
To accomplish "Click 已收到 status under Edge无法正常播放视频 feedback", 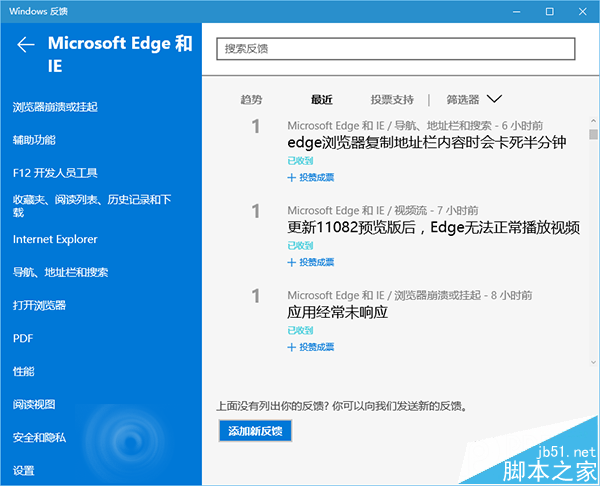I will coord(300,245).
